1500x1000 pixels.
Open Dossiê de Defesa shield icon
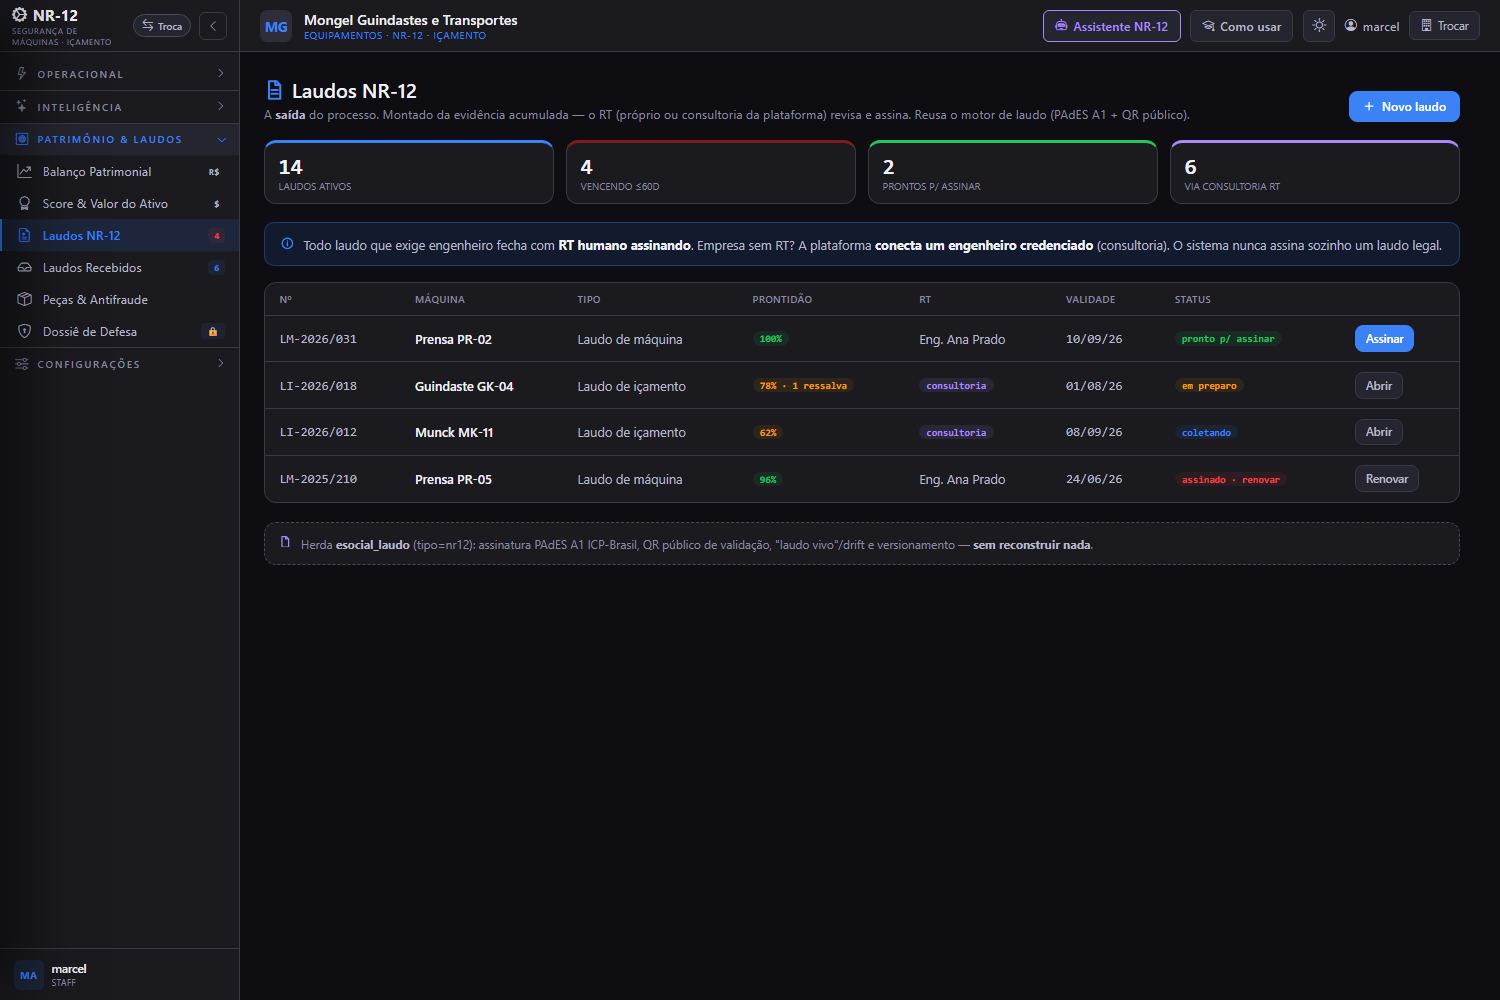pyautogui.click(x=25, y=332)
